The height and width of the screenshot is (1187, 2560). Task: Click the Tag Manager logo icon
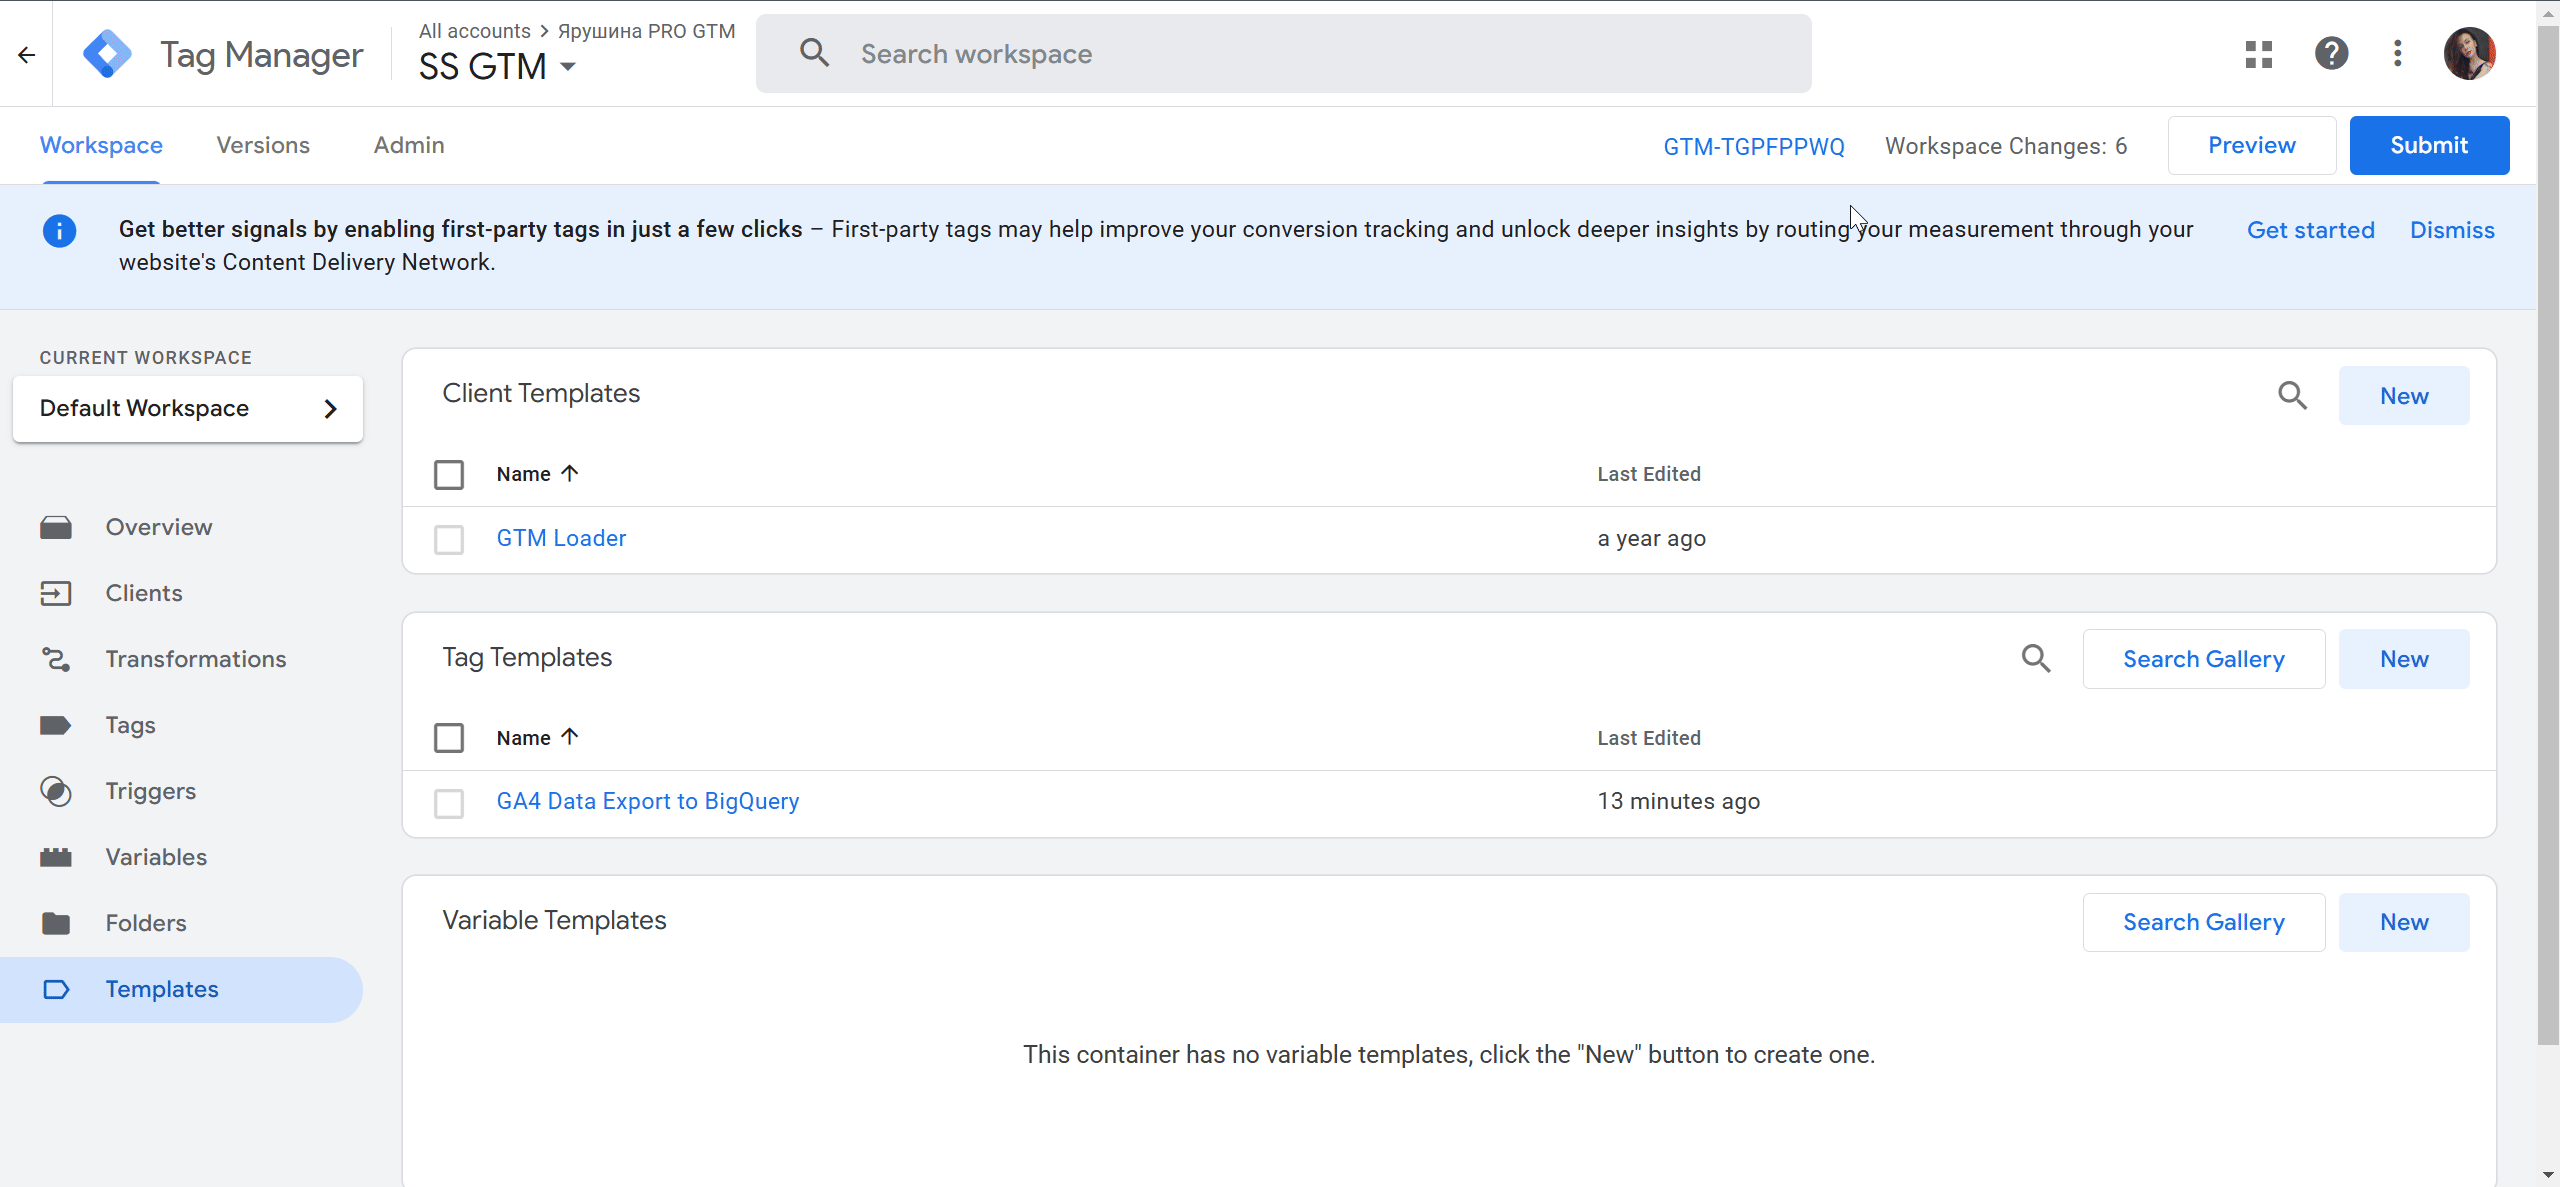108,54
